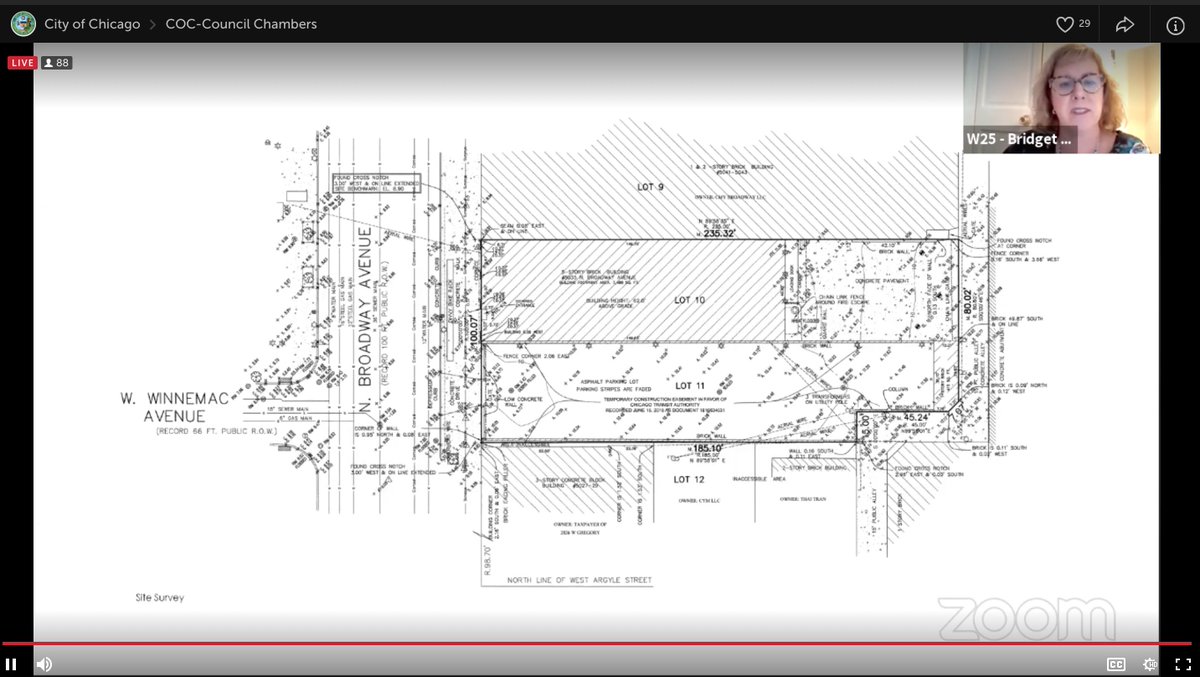Toggle closed captions with the CC button
Screen dimensions: 1200x677
click(1116, 664)
